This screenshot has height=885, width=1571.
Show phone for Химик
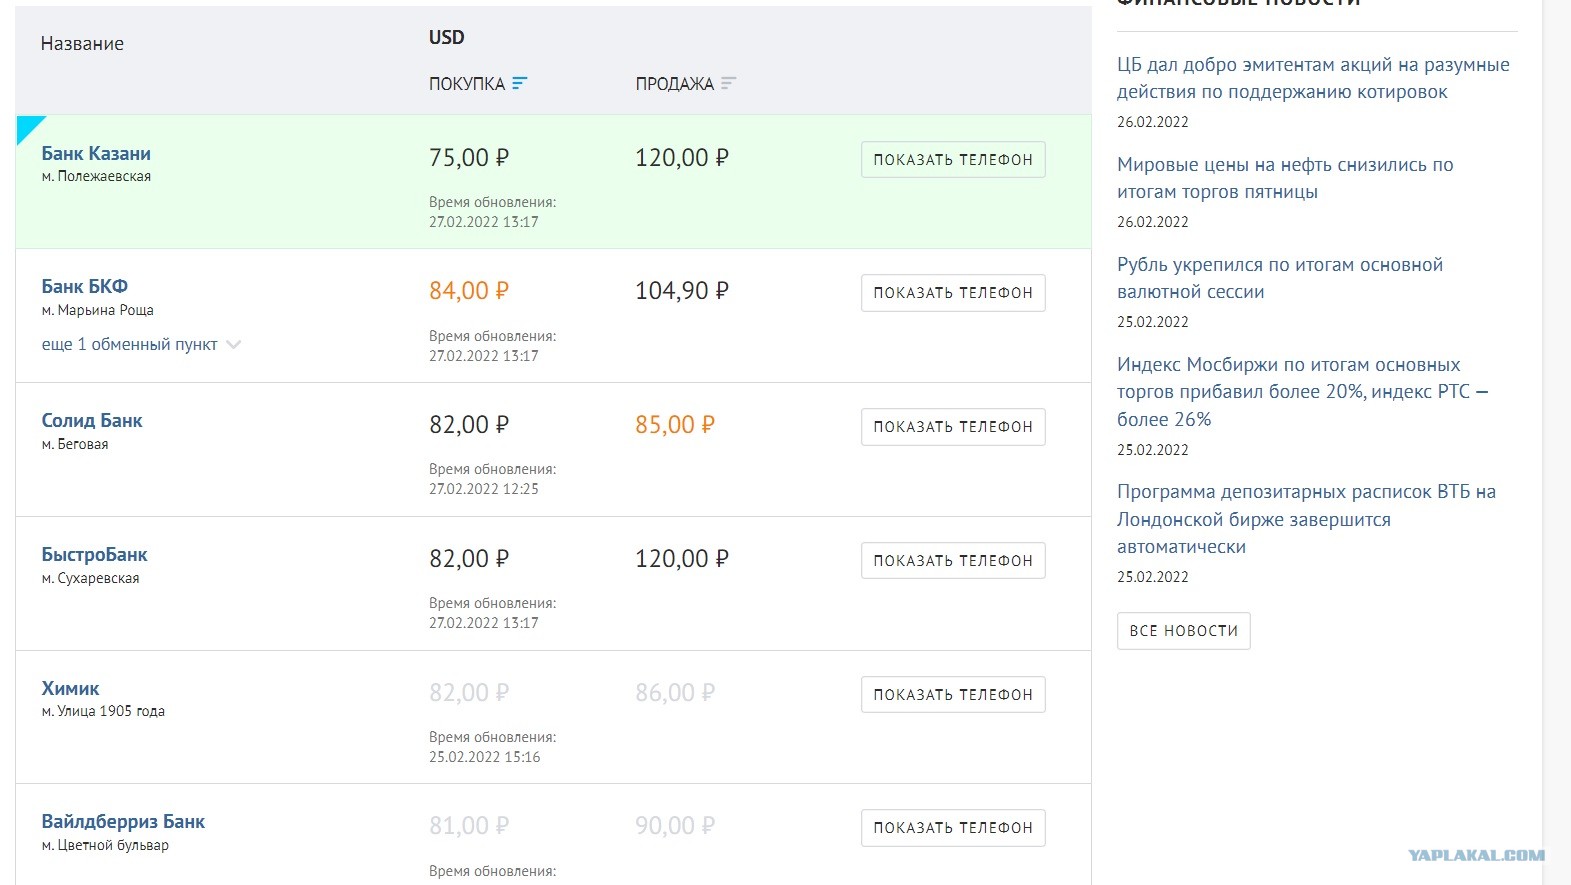point(953,695)
